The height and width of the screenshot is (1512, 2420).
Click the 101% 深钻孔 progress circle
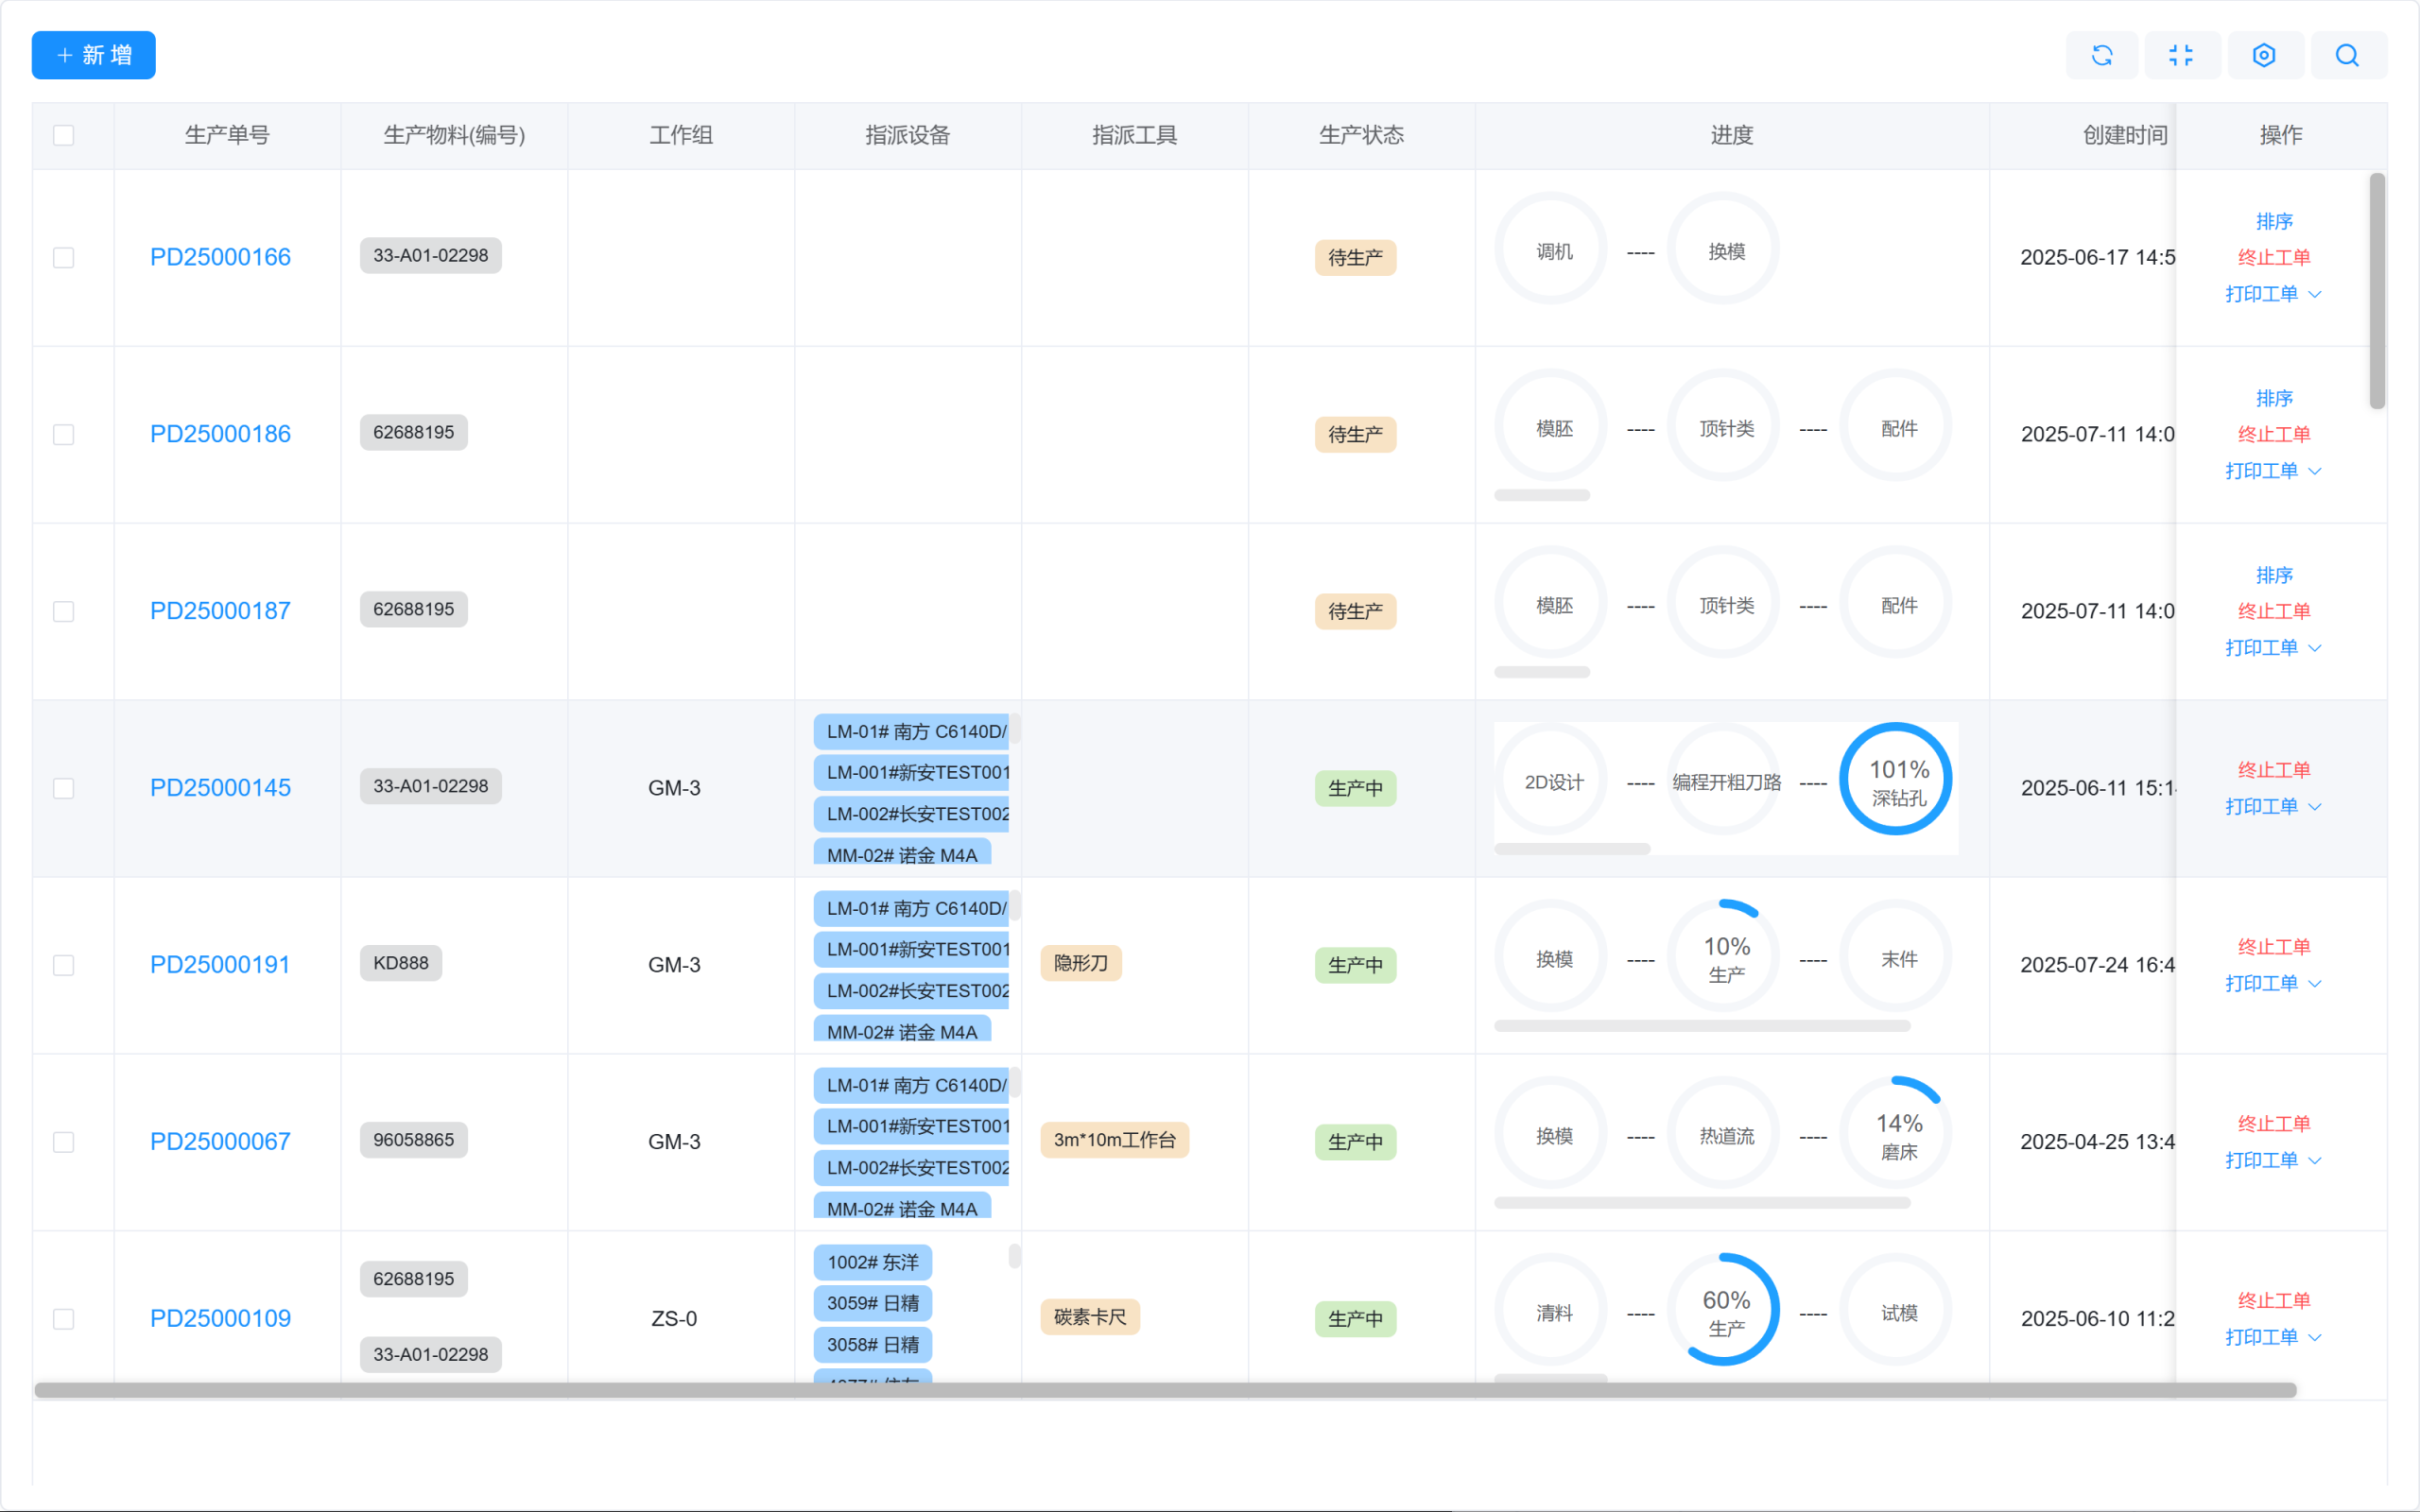[x=1897, y=781]
